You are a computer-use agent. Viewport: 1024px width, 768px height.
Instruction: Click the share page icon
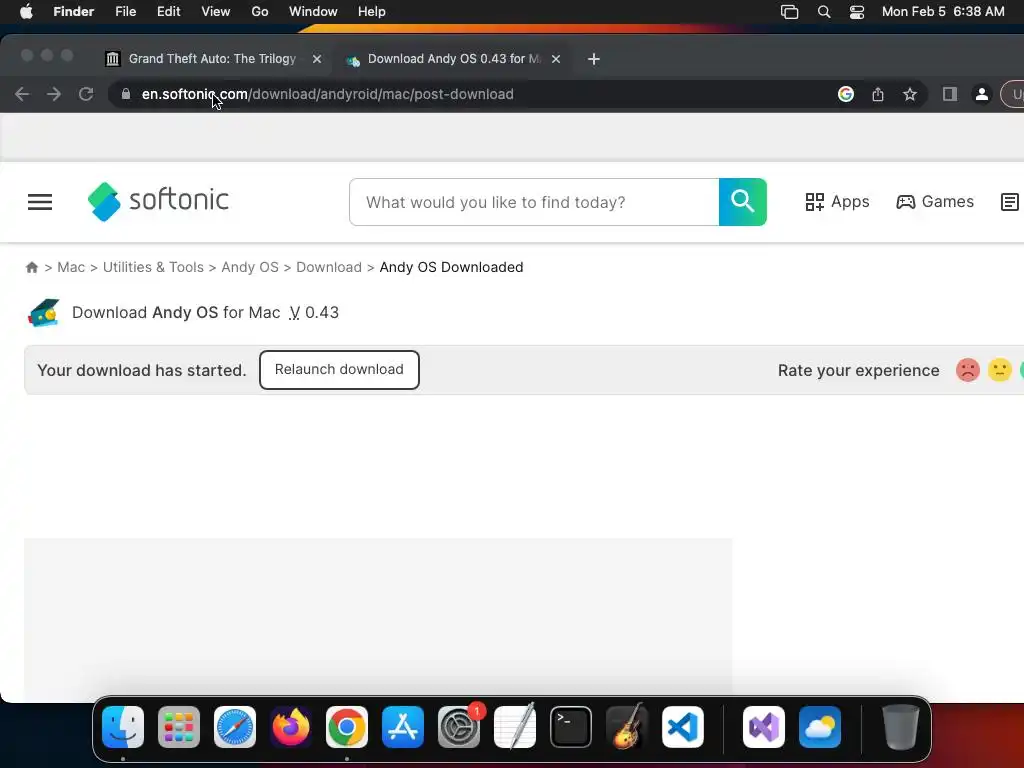(x=878, y=94)
